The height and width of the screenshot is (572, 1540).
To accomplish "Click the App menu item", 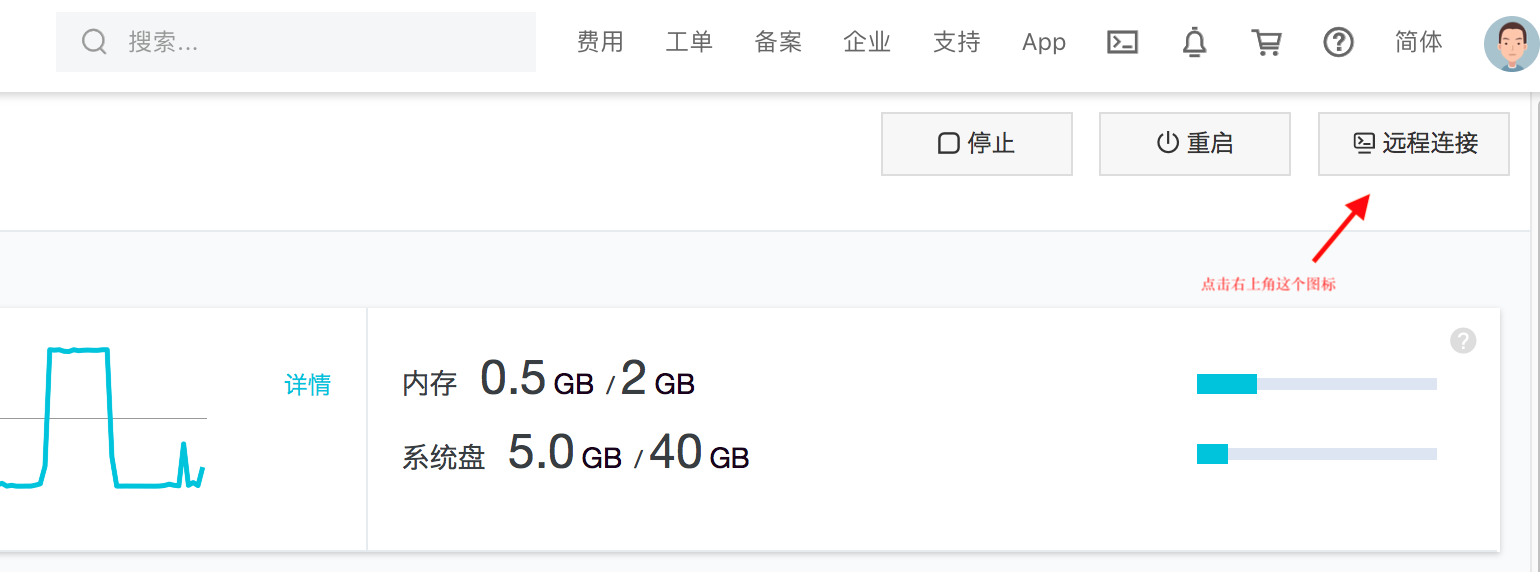I will click(1044, 42).
